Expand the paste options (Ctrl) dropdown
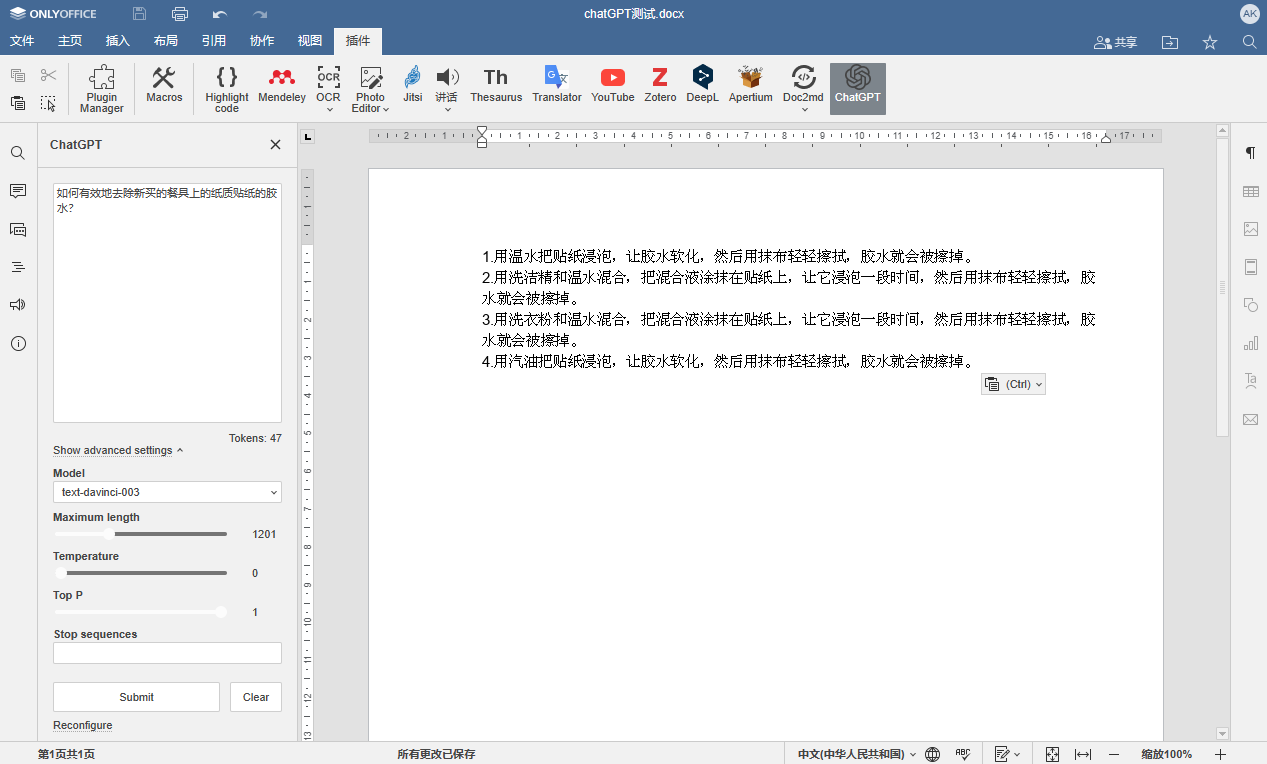1267x764 pixels. pos(1013,384)
